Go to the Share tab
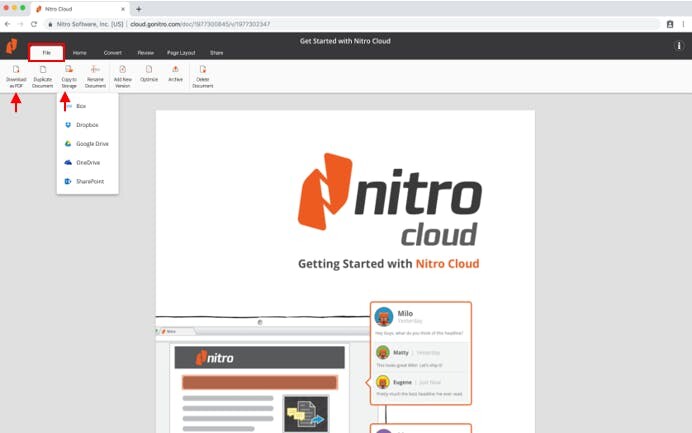 (216, 52)
